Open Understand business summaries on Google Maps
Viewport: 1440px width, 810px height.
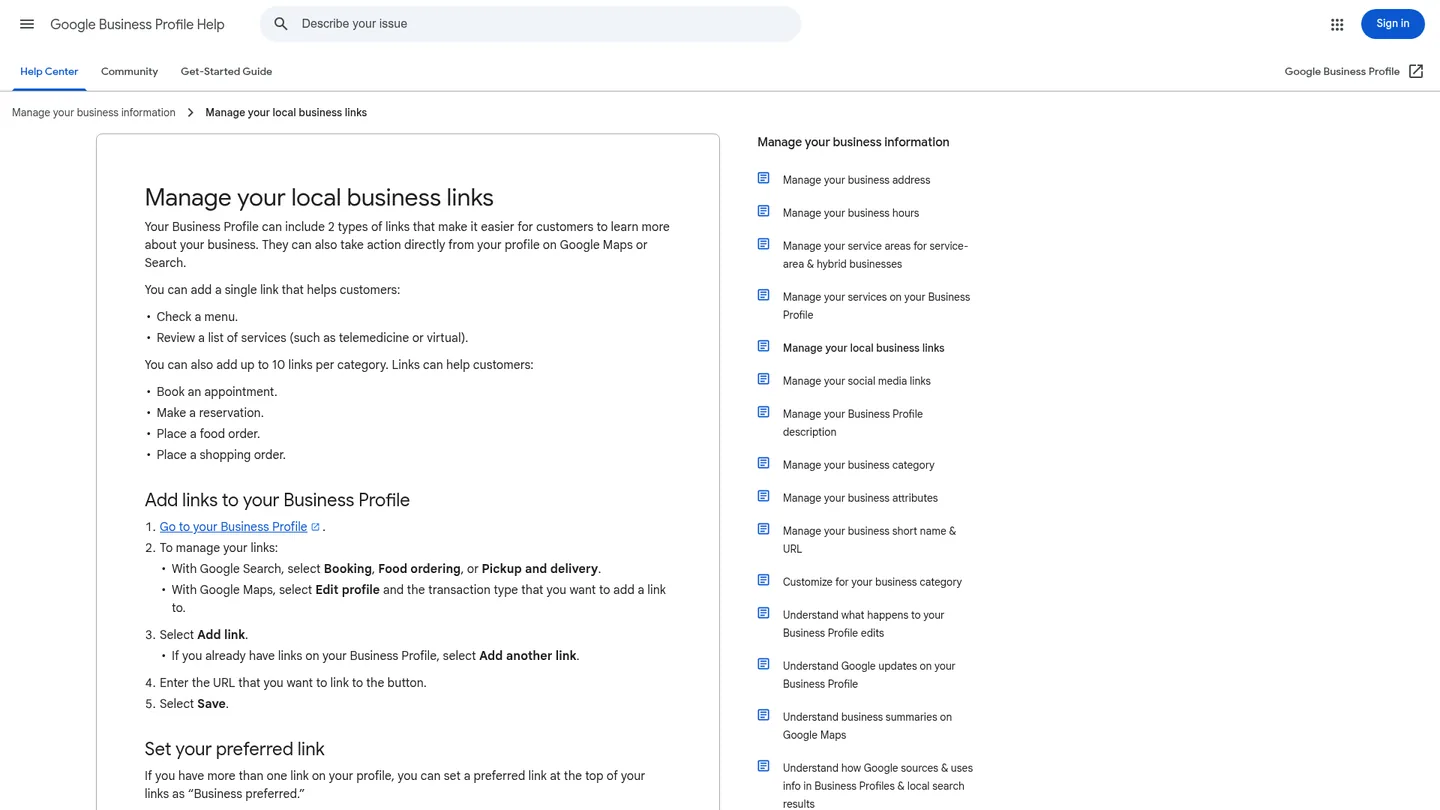click(867, 726)
